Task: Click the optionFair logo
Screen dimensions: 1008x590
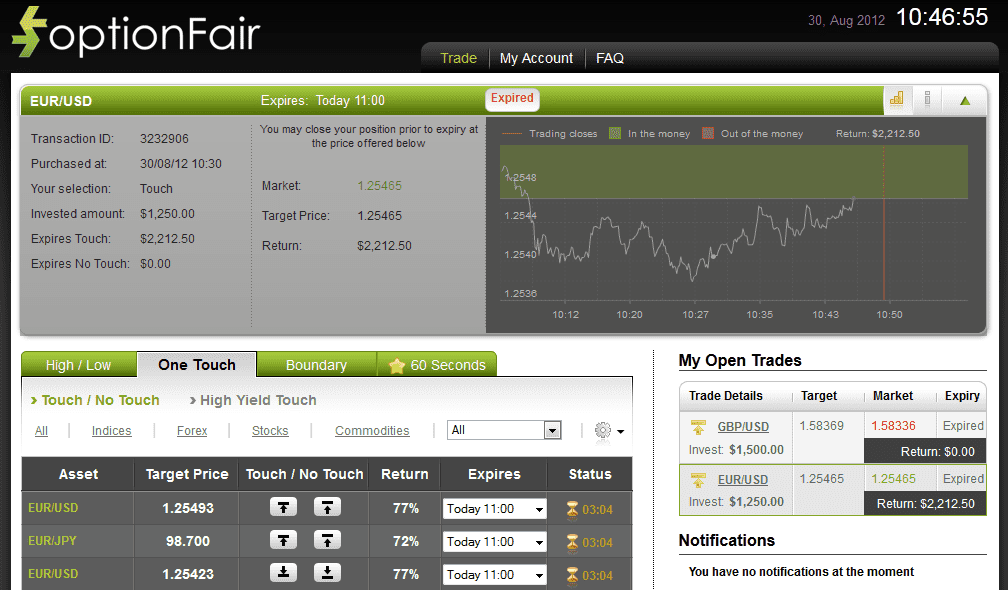Action: tap(135, 32)
